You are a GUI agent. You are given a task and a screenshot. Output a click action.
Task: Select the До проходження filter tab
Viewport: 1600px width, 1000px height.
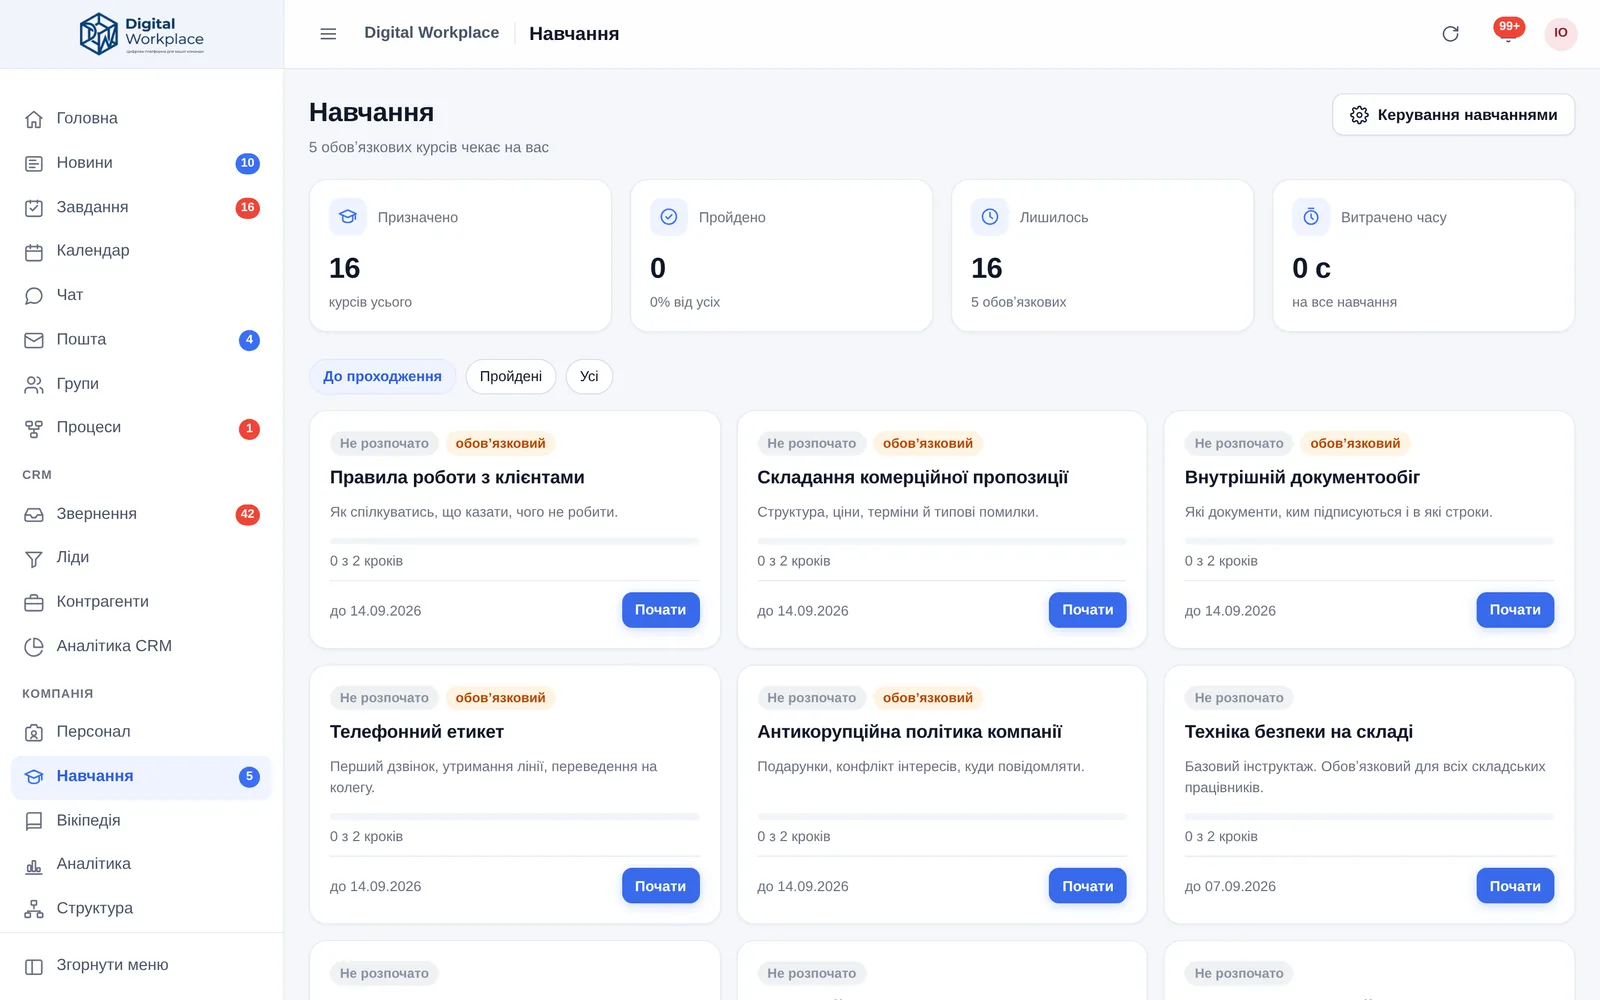382,377
